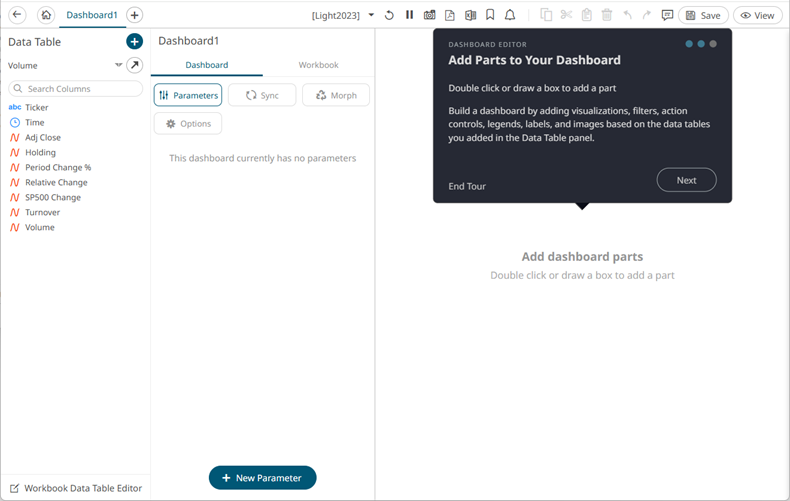Expand the Volume data table dropdown
Image resolution: width=790 pixels, height=501 pixels.
[118, 65]
